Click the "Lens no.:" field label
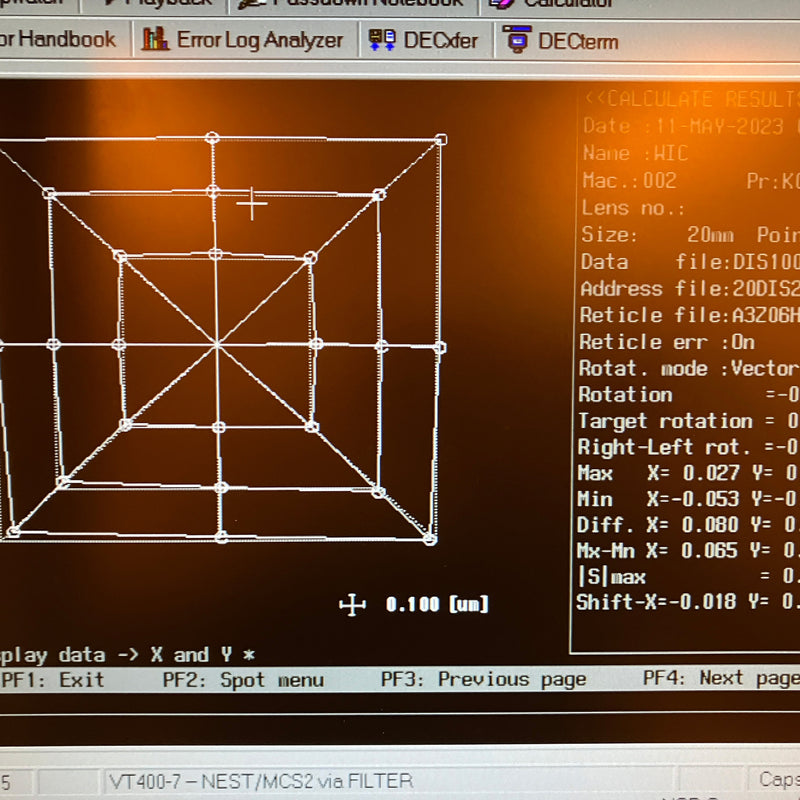The height and width of the screenshot is (800, 800). tap(633, 208)
